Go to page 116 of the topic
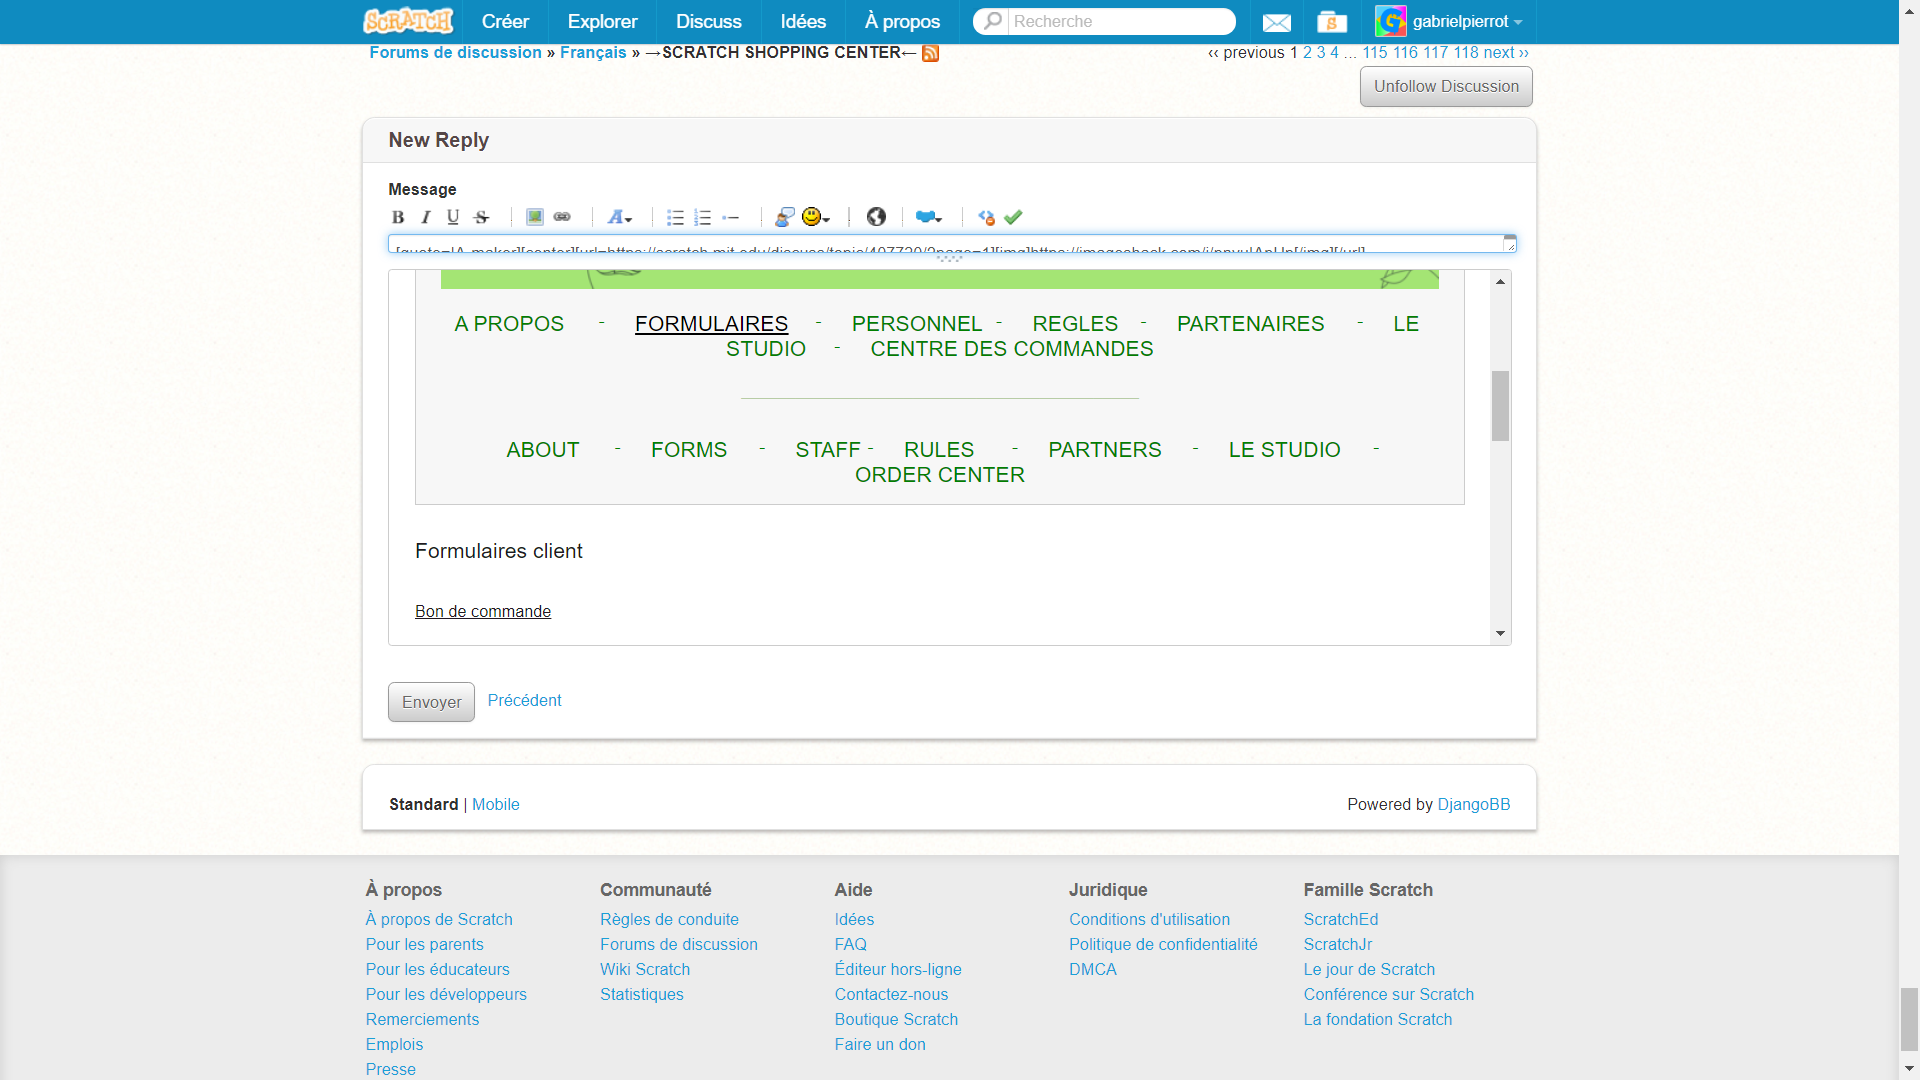This screenshot has width=1920, height=1080. click(1405, 52)
